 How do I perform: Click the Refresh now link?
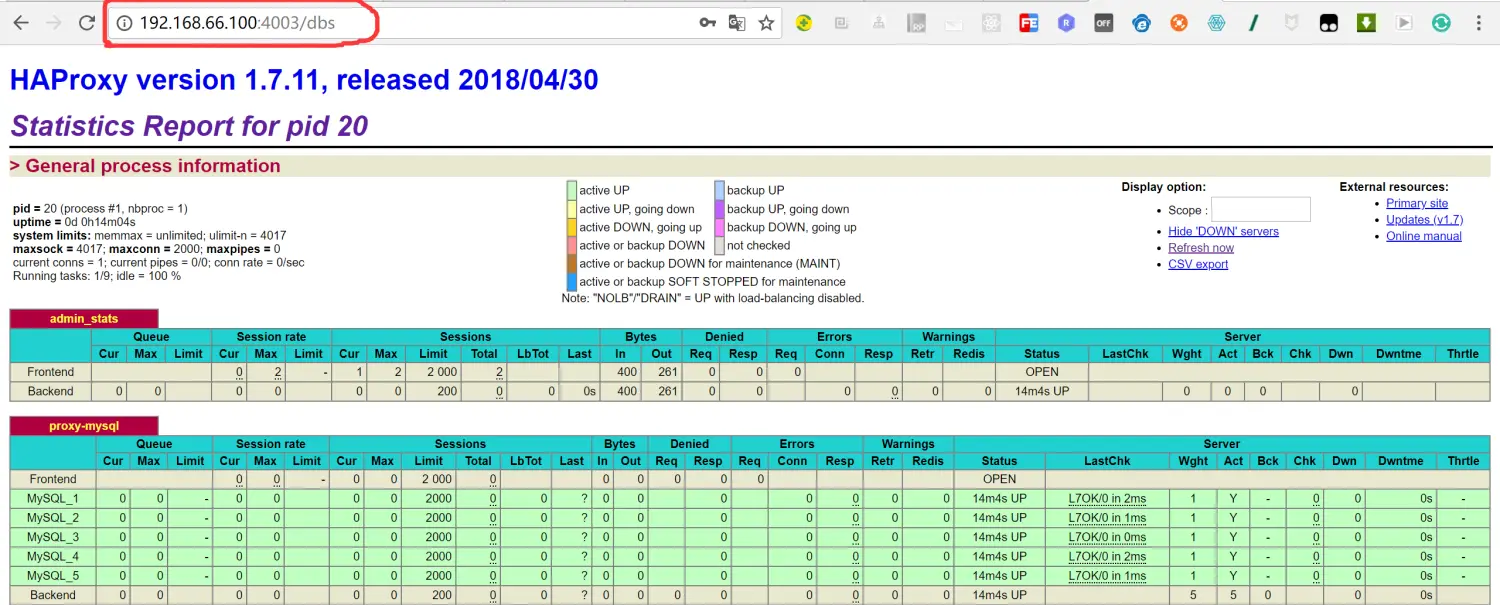pos(1201,248)
